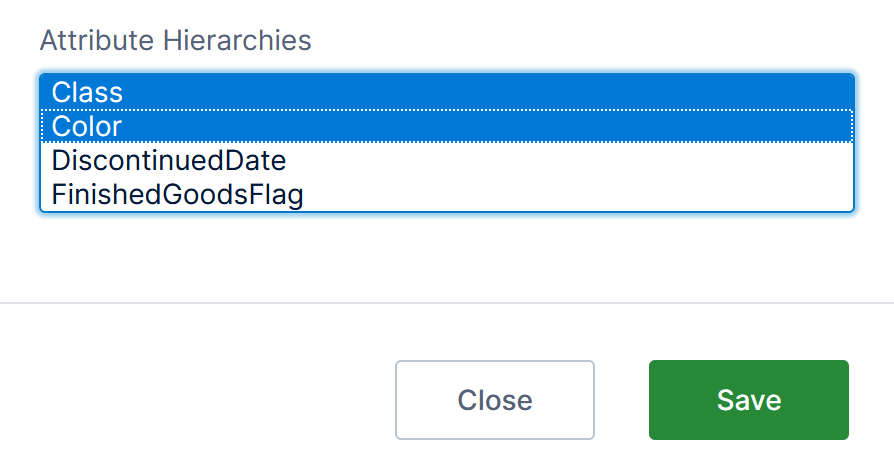Dismiss the dialog using Close
Viewport: 894px width, 468px height.
tap(495, 400)
